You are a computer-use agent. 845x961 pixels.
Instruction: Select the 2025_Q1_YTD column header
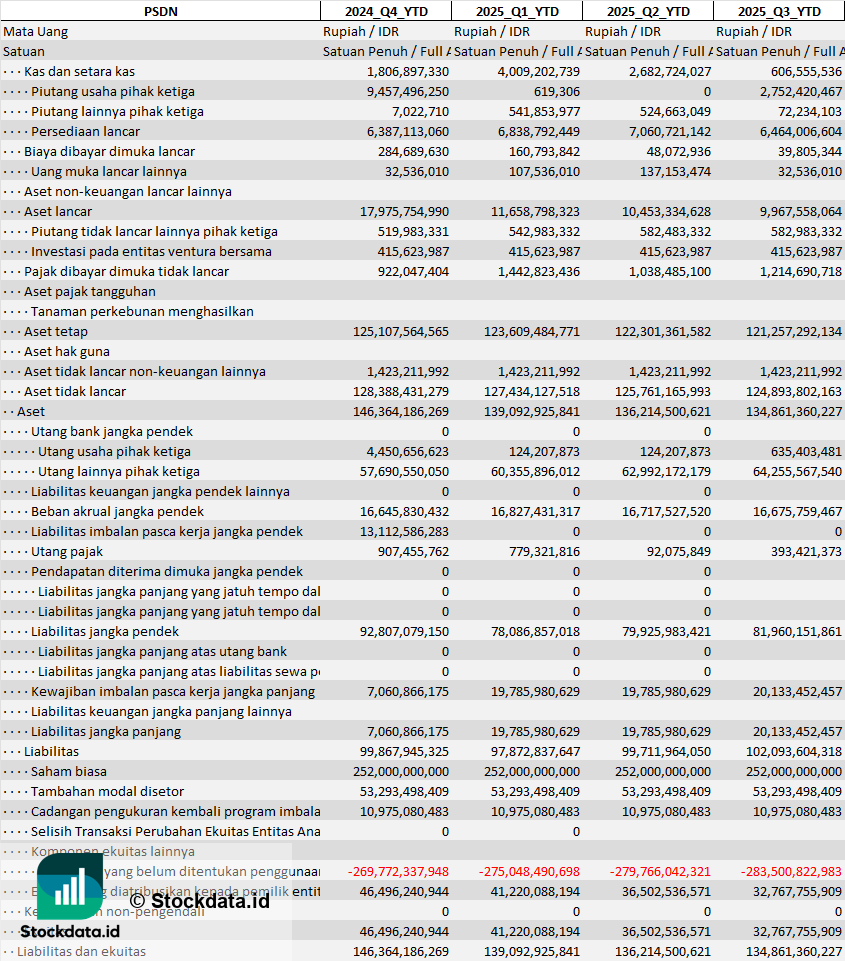click(517, 12)
